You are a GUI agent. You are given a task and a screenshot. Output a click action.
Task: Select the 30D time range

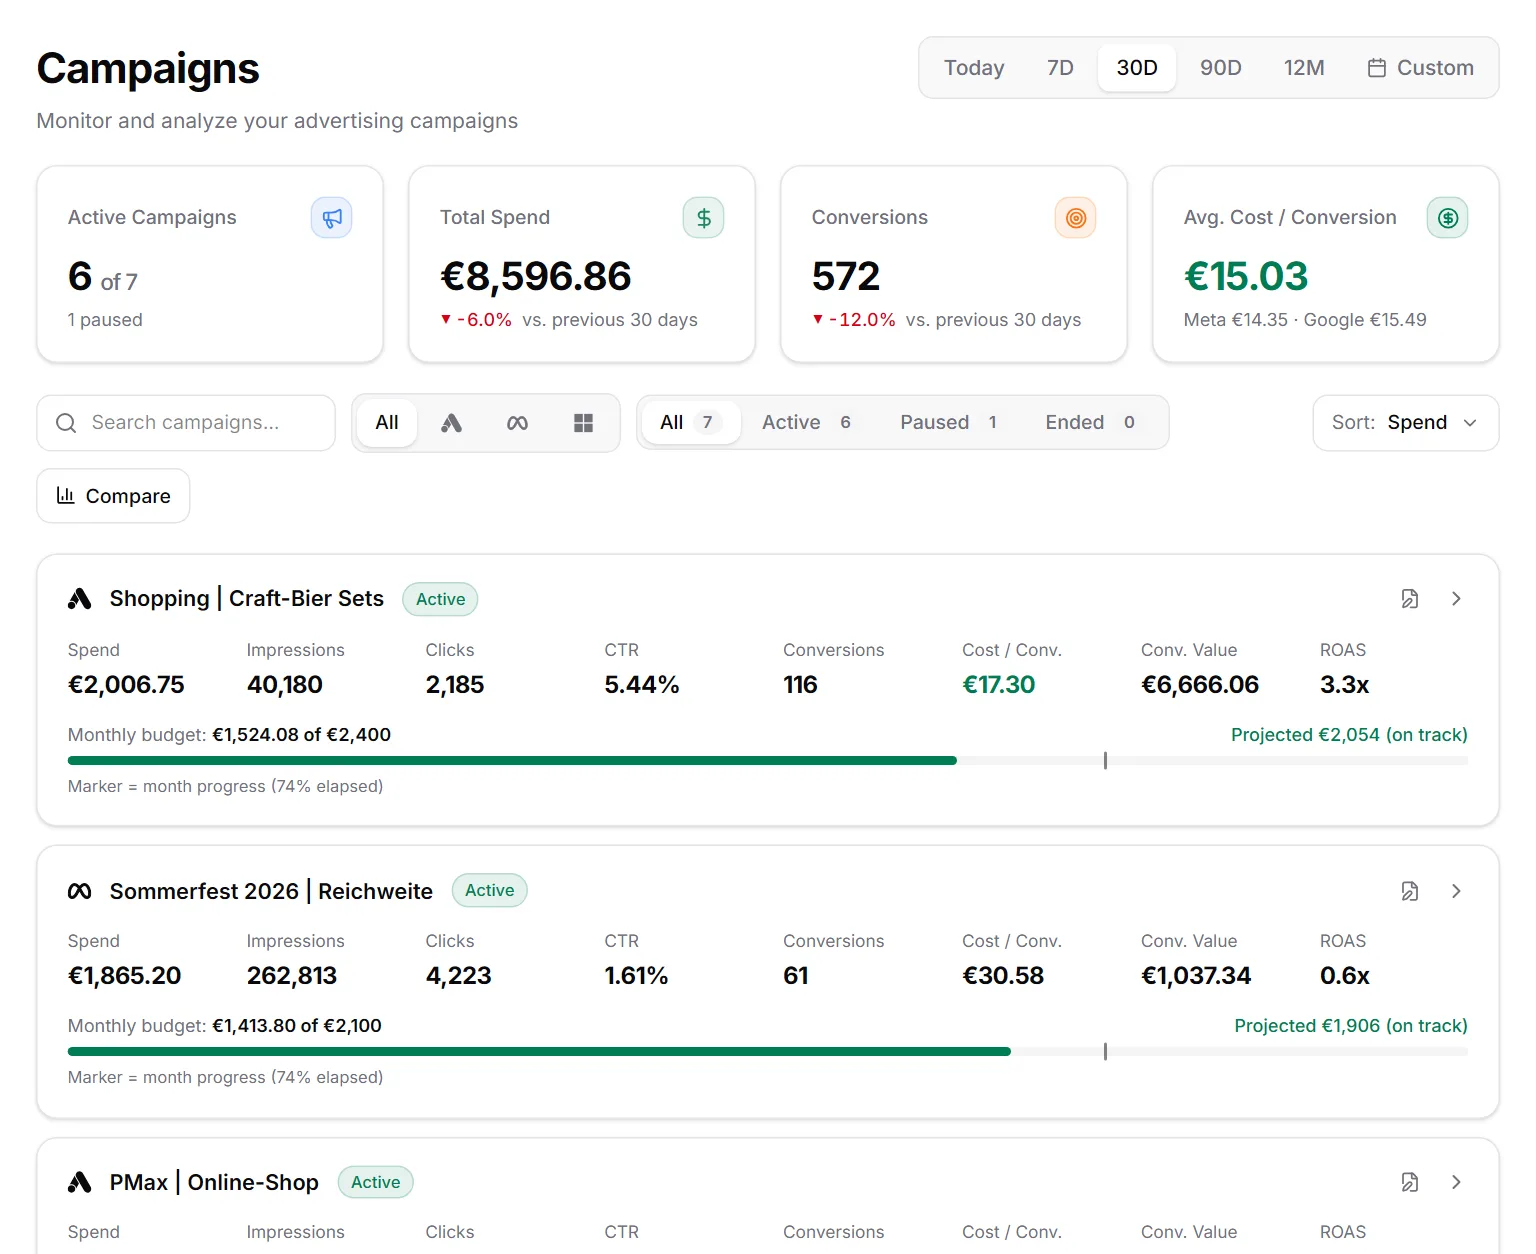pos(1137,68)
